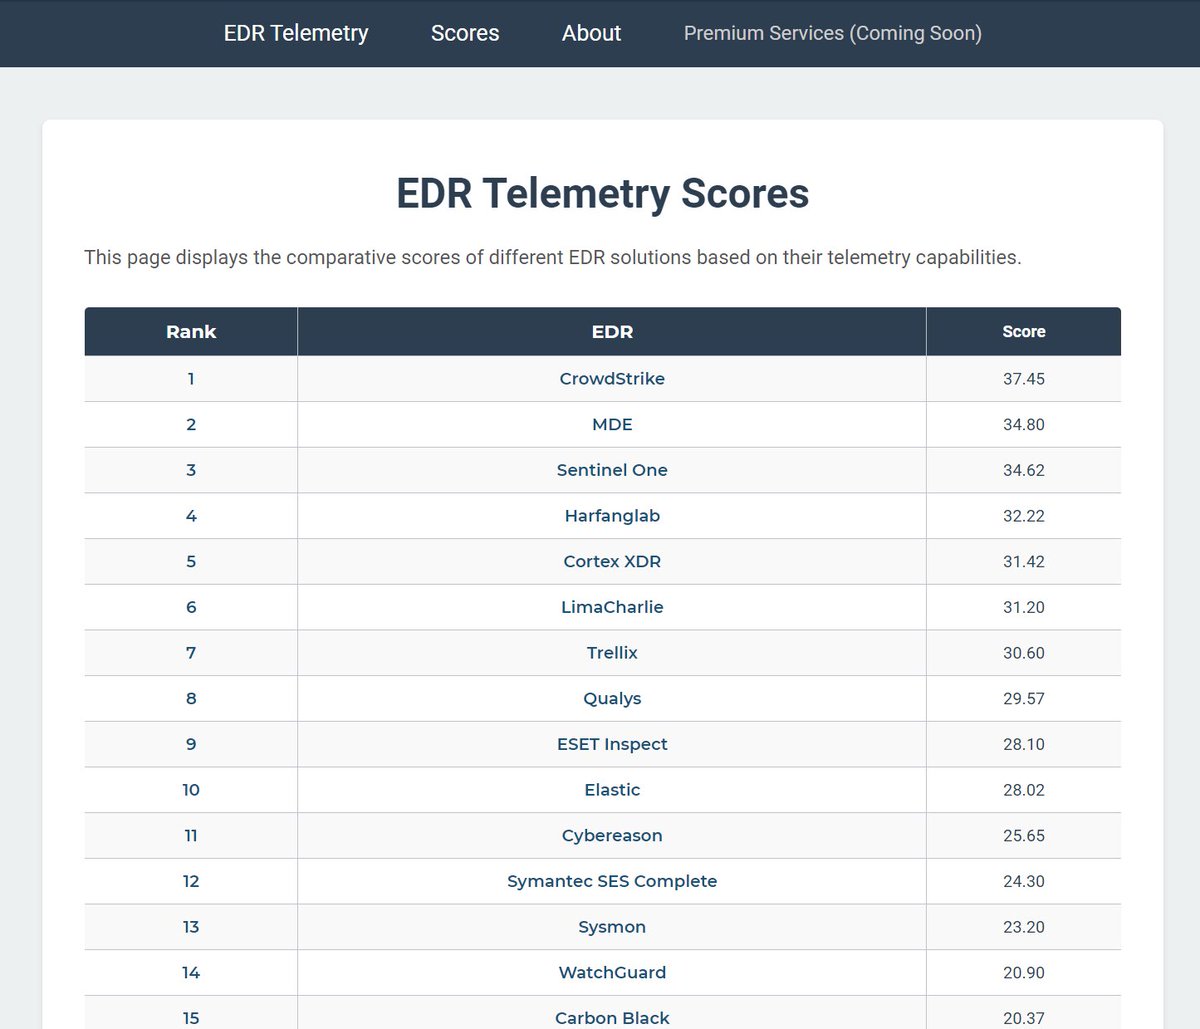Click the Score column header
Screen dimensions: 1200x1029
pos(1024,332)
